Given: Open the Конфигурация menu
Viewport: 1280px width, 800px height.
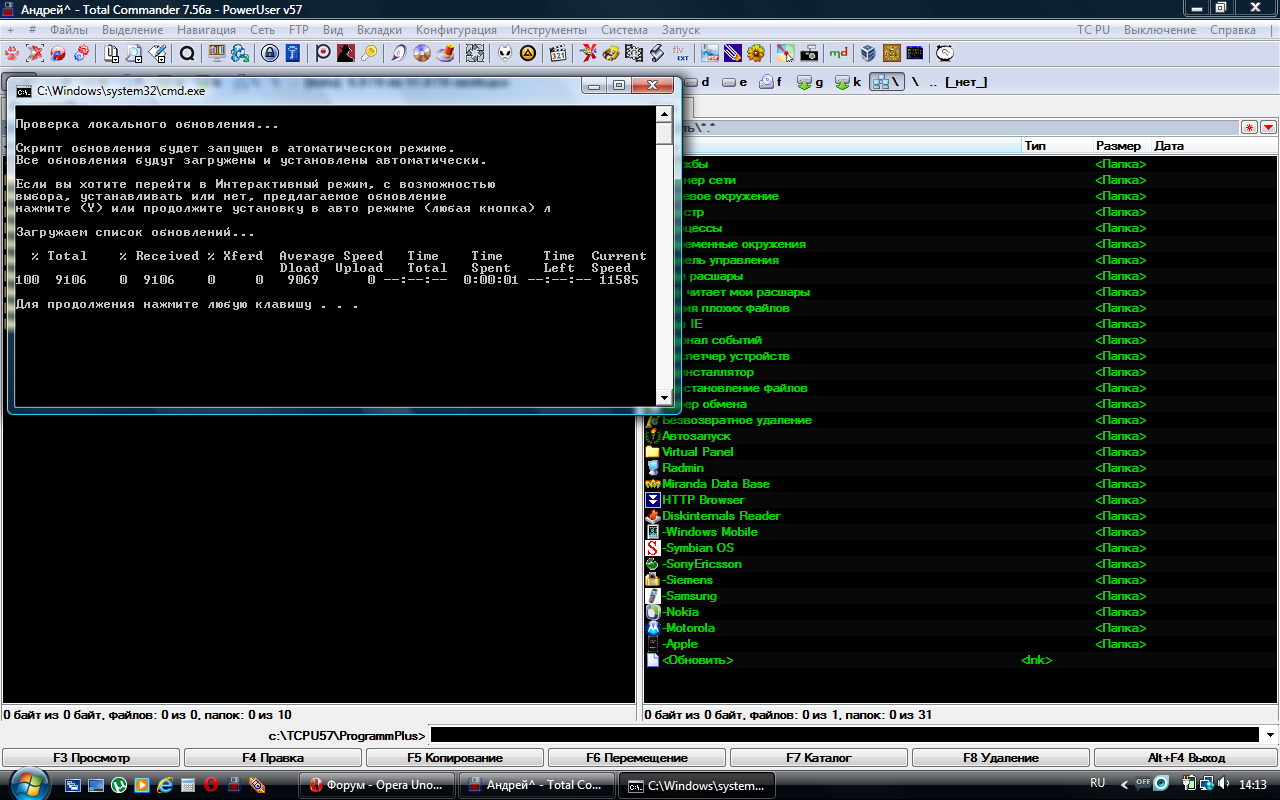Looking at the screenshot, I should [x=456, y=30].
